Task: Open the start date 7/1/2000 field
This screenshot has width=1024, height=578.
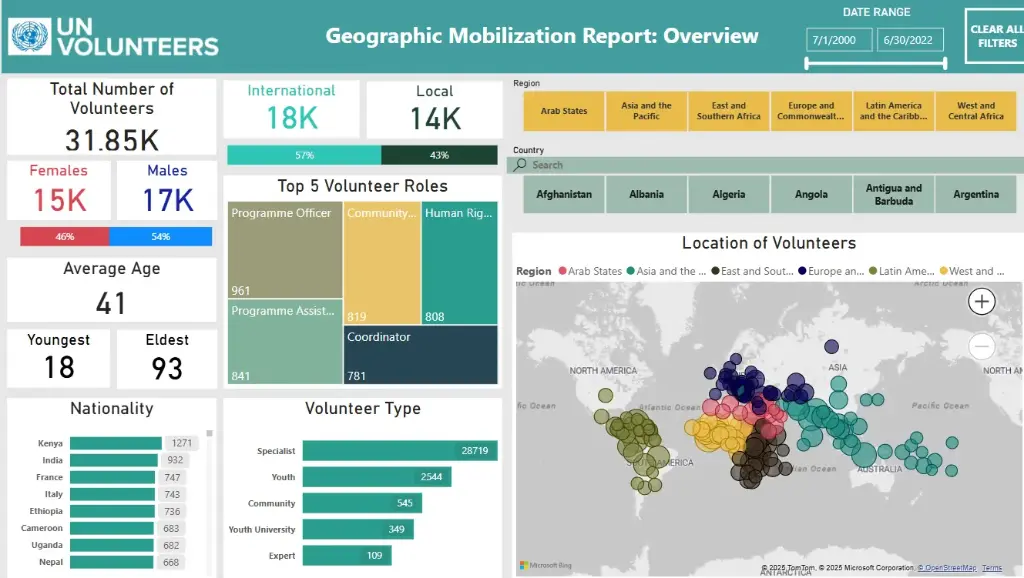Action: [x=838, y=39]
